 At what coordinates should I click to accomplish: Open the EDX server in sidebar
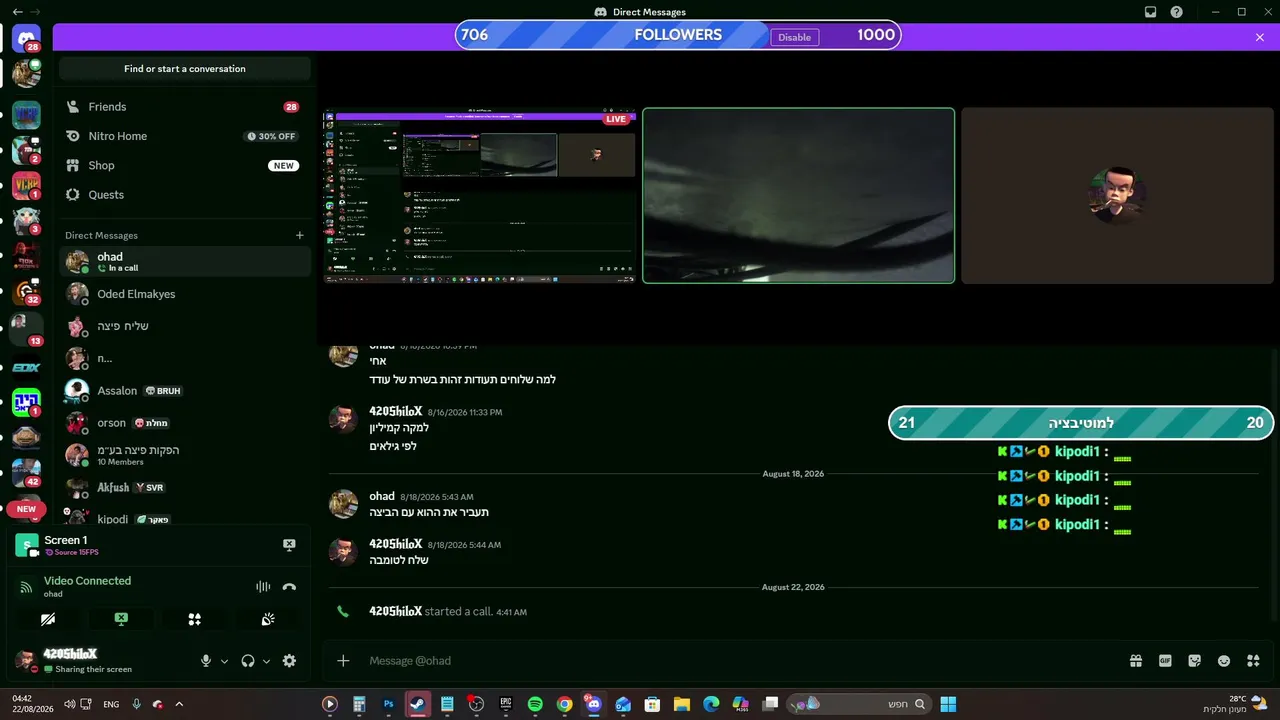click(26, 367)
